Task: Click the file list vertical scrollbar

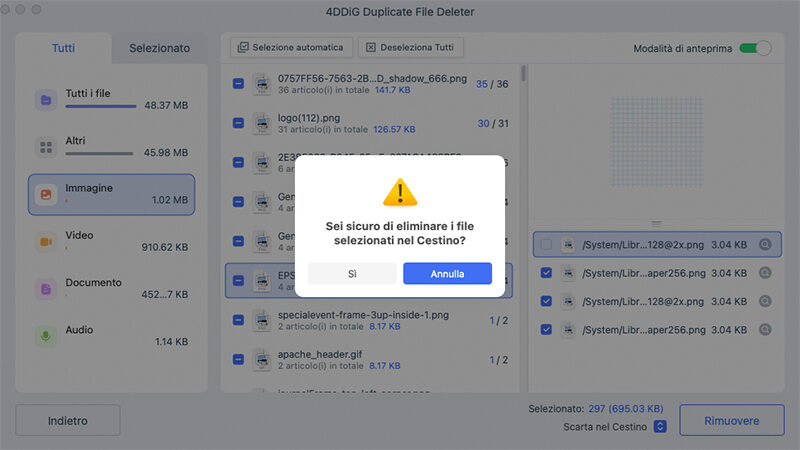Action: click(x=523, y=73)
